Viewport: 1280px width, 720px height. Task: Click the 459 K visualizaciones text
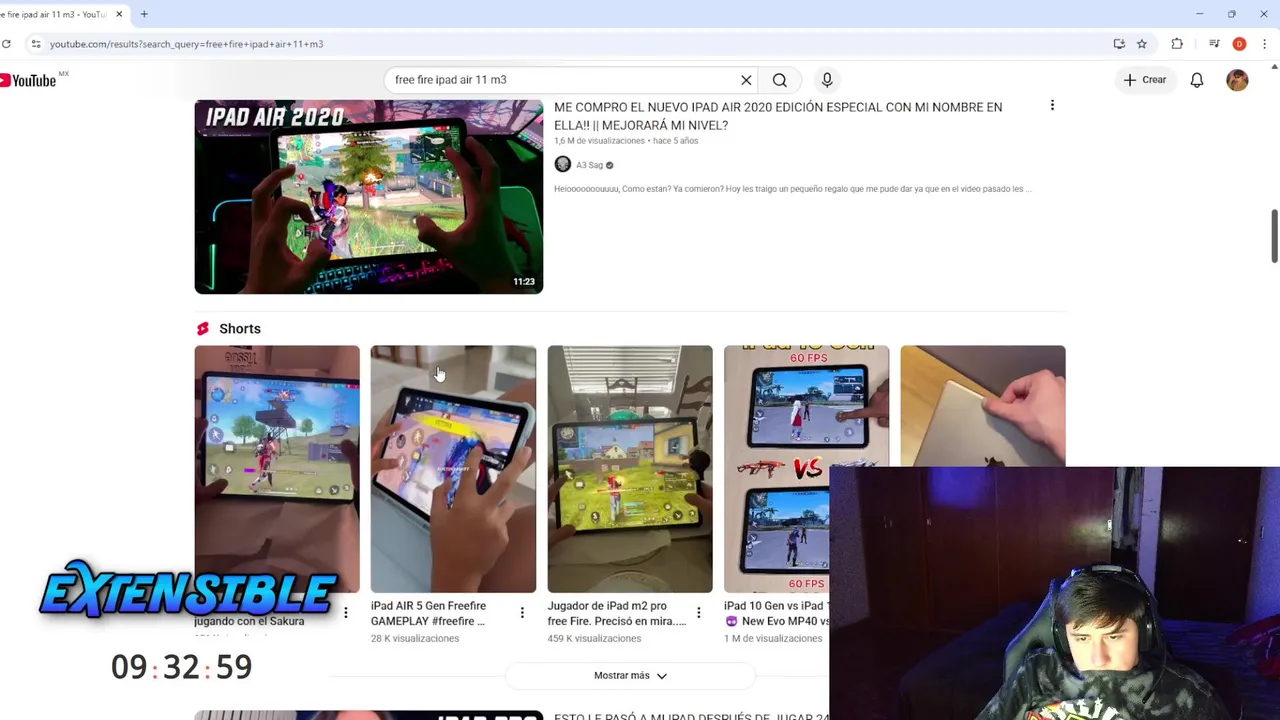(594, 638)
